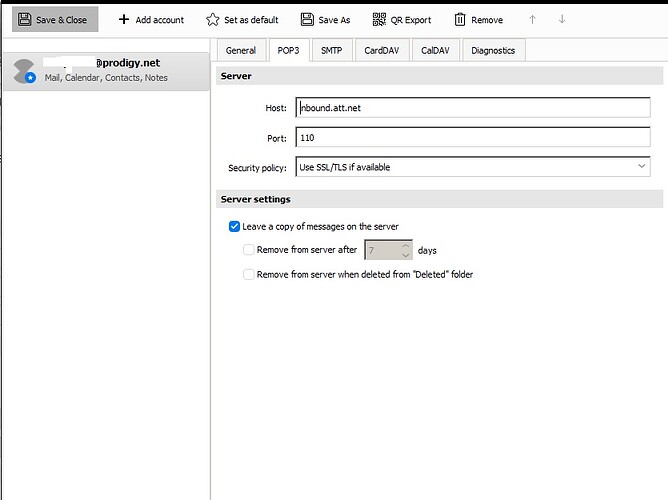Uncheck Leave a copy of messages on server
Screen dimensions: 668x500
tap(235, 227)
